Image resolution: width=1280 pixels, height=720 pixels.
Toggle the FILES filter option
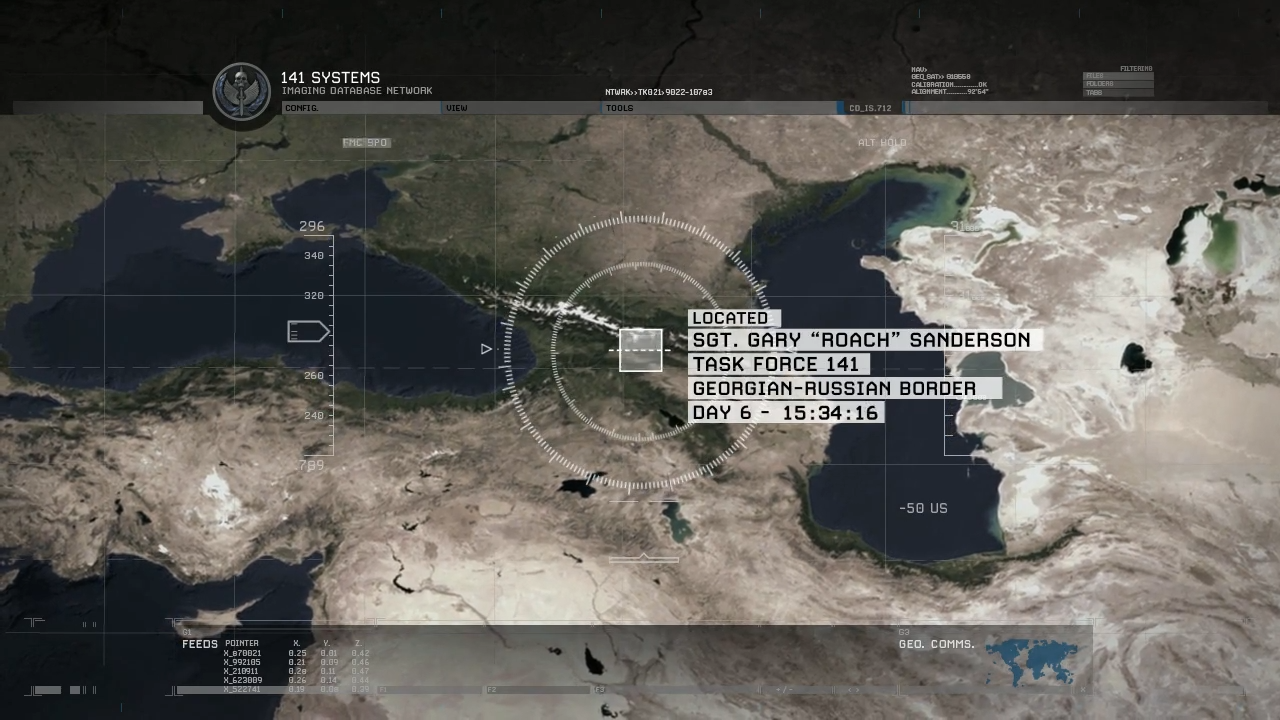click(1118, 76)
